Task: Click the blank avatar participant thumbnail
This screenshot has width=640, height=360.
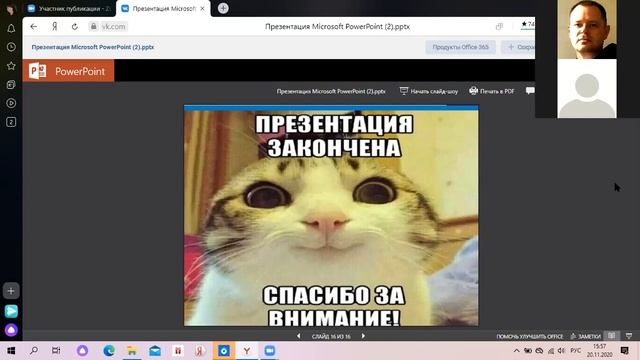Action: coord(587,89)
